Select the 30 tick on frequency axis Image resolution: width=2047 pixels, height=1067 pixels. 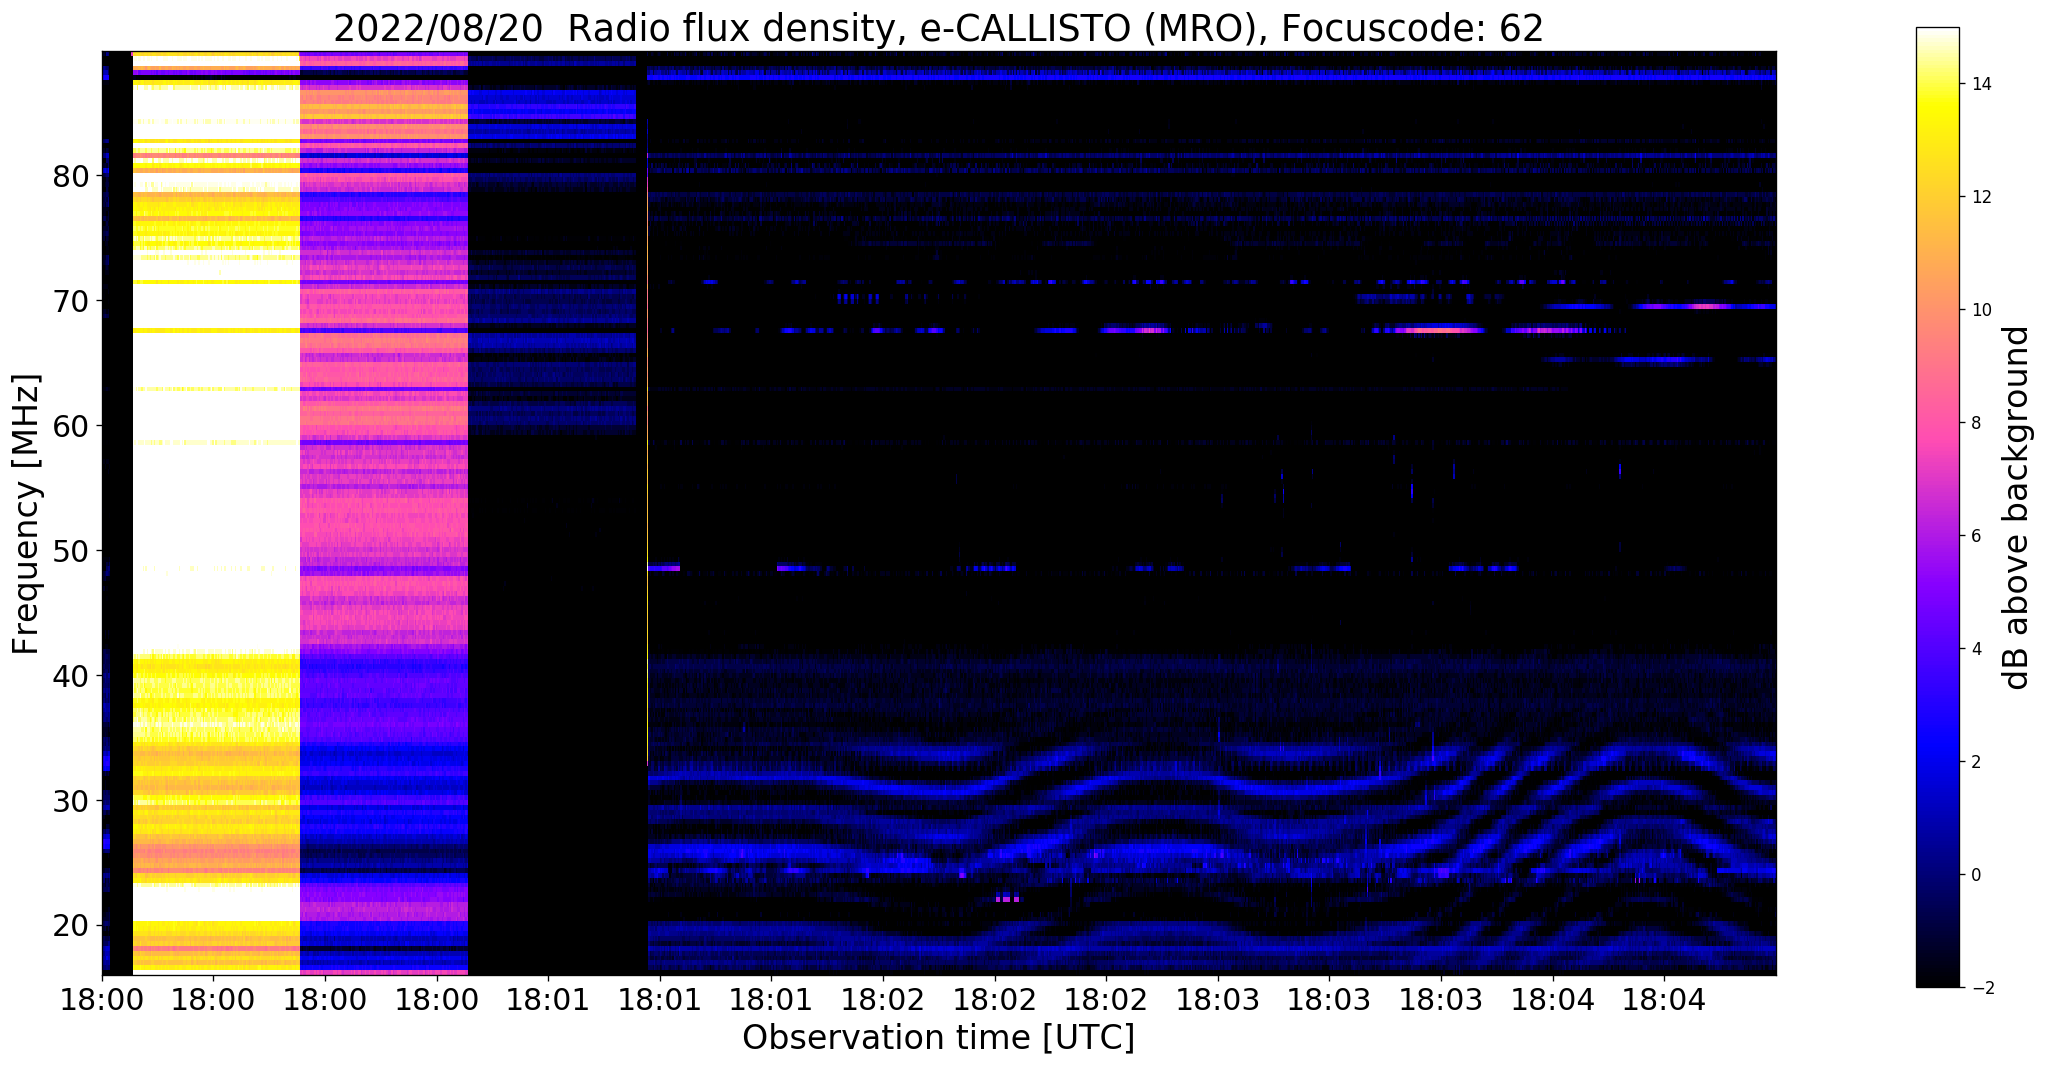coord(72,801)
